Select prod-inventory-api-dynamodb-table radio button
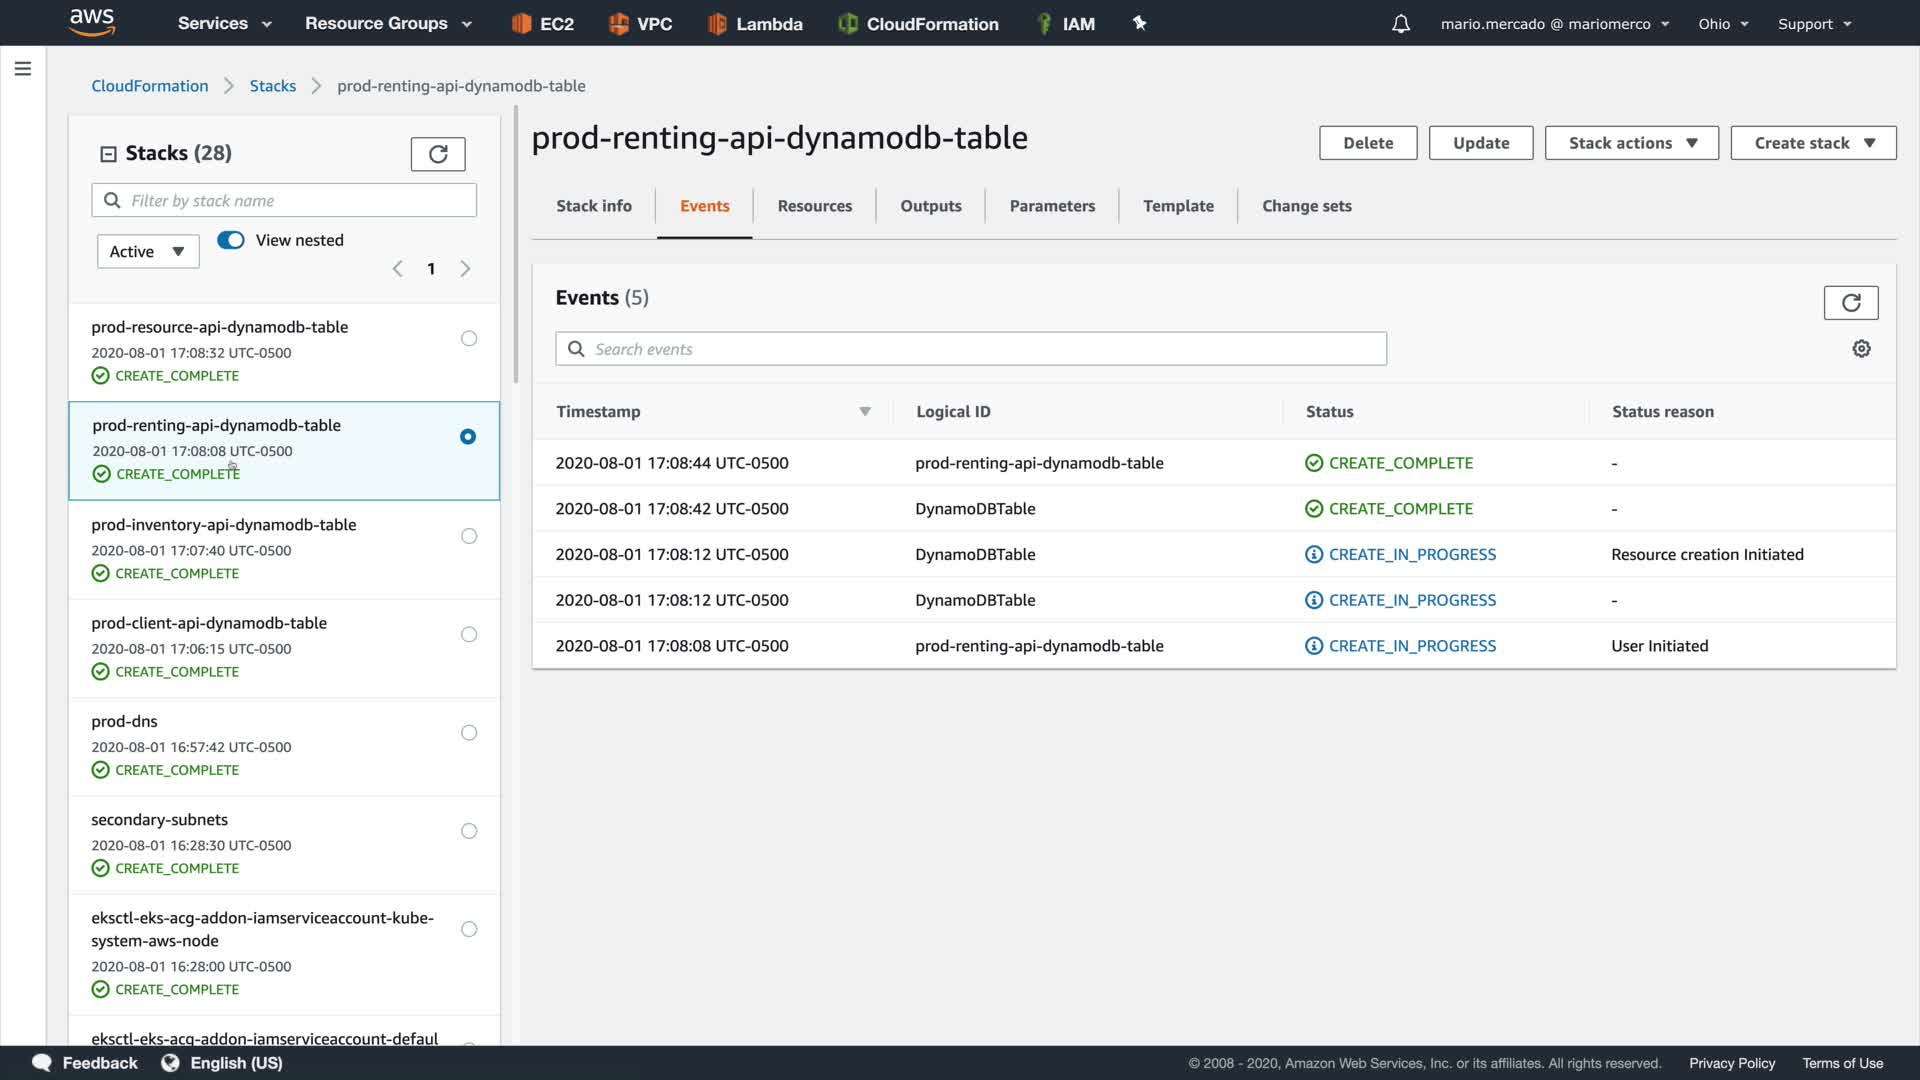 point(469,537)
